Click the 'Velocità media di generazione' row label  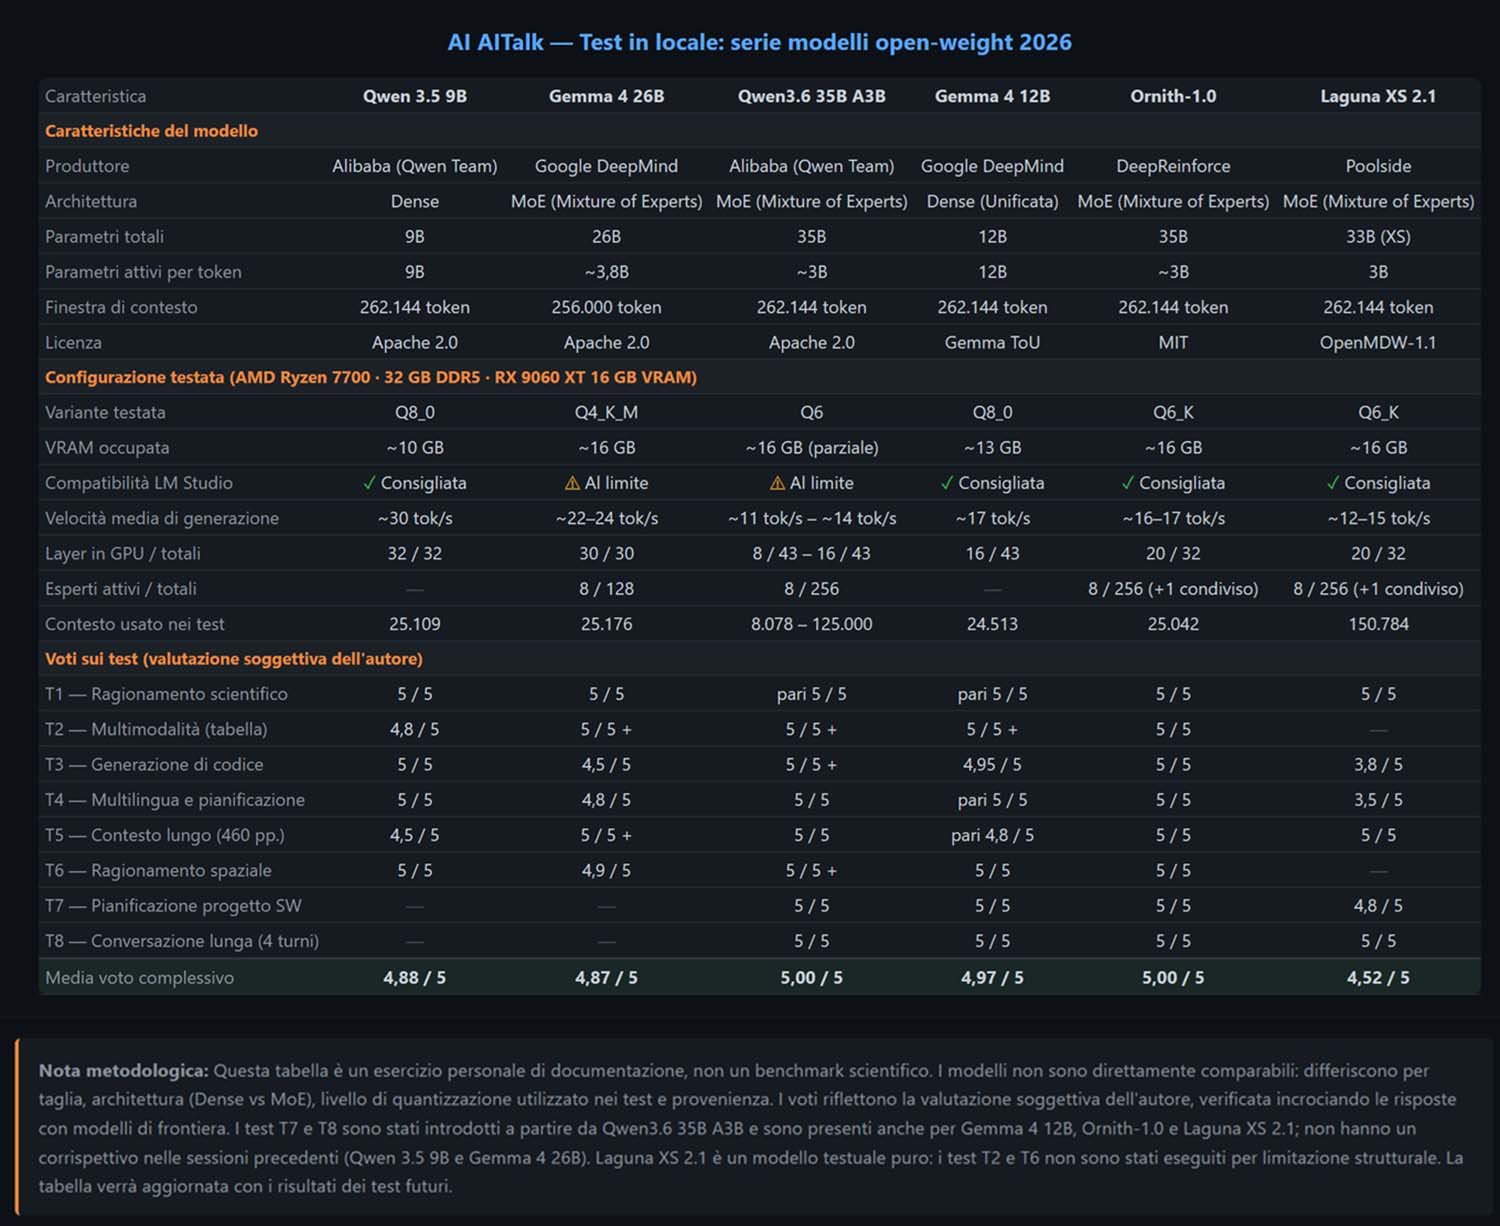tap(162, 518)
